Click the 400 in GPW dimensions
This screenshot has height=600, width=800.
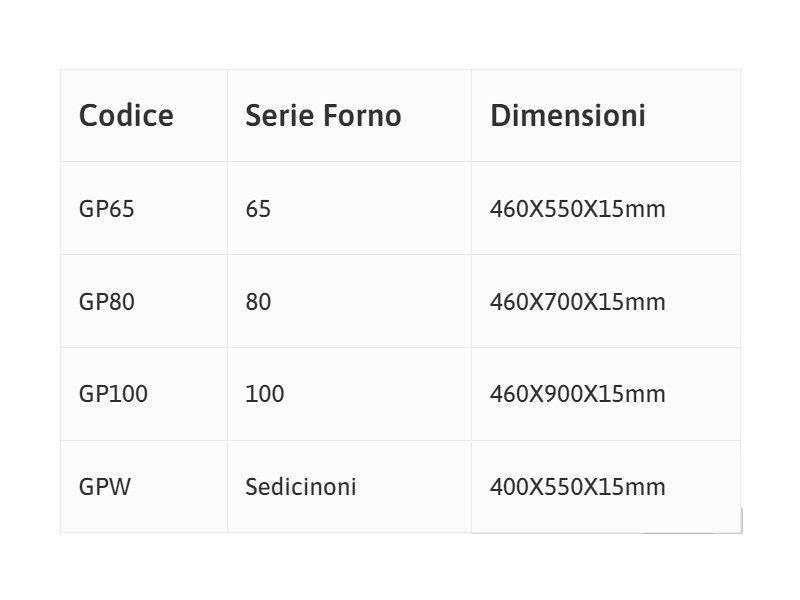(508, 487)
